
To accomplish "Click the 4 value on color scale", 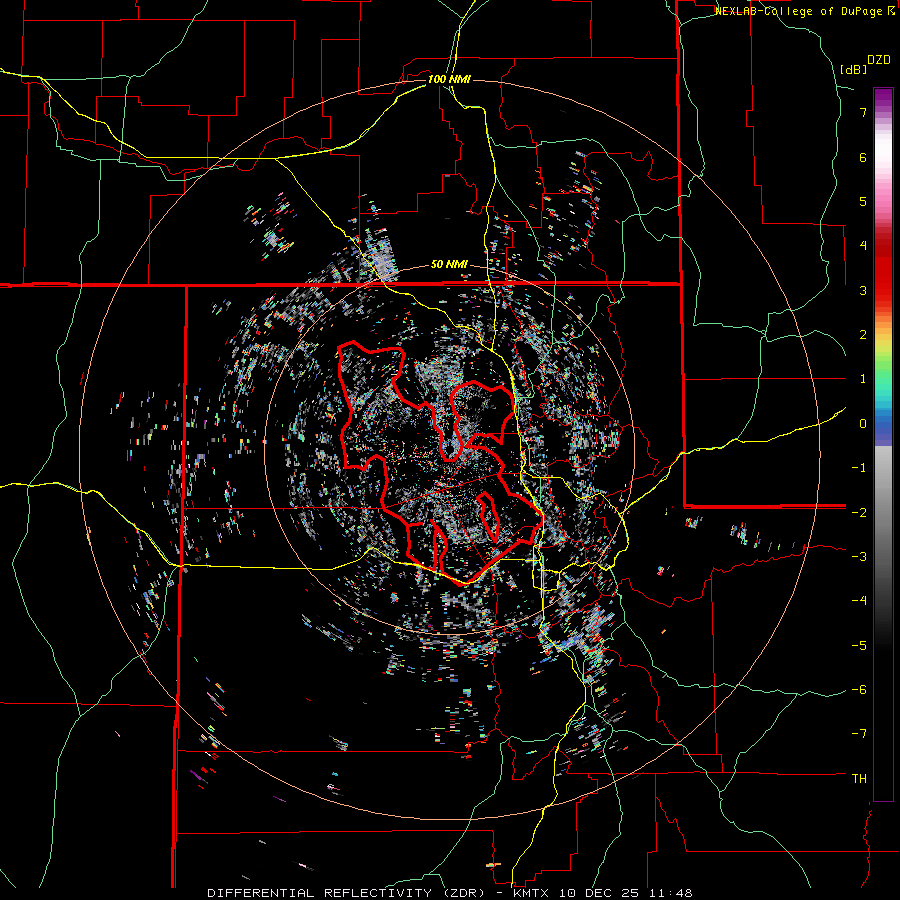I will [x=863, y=246].
